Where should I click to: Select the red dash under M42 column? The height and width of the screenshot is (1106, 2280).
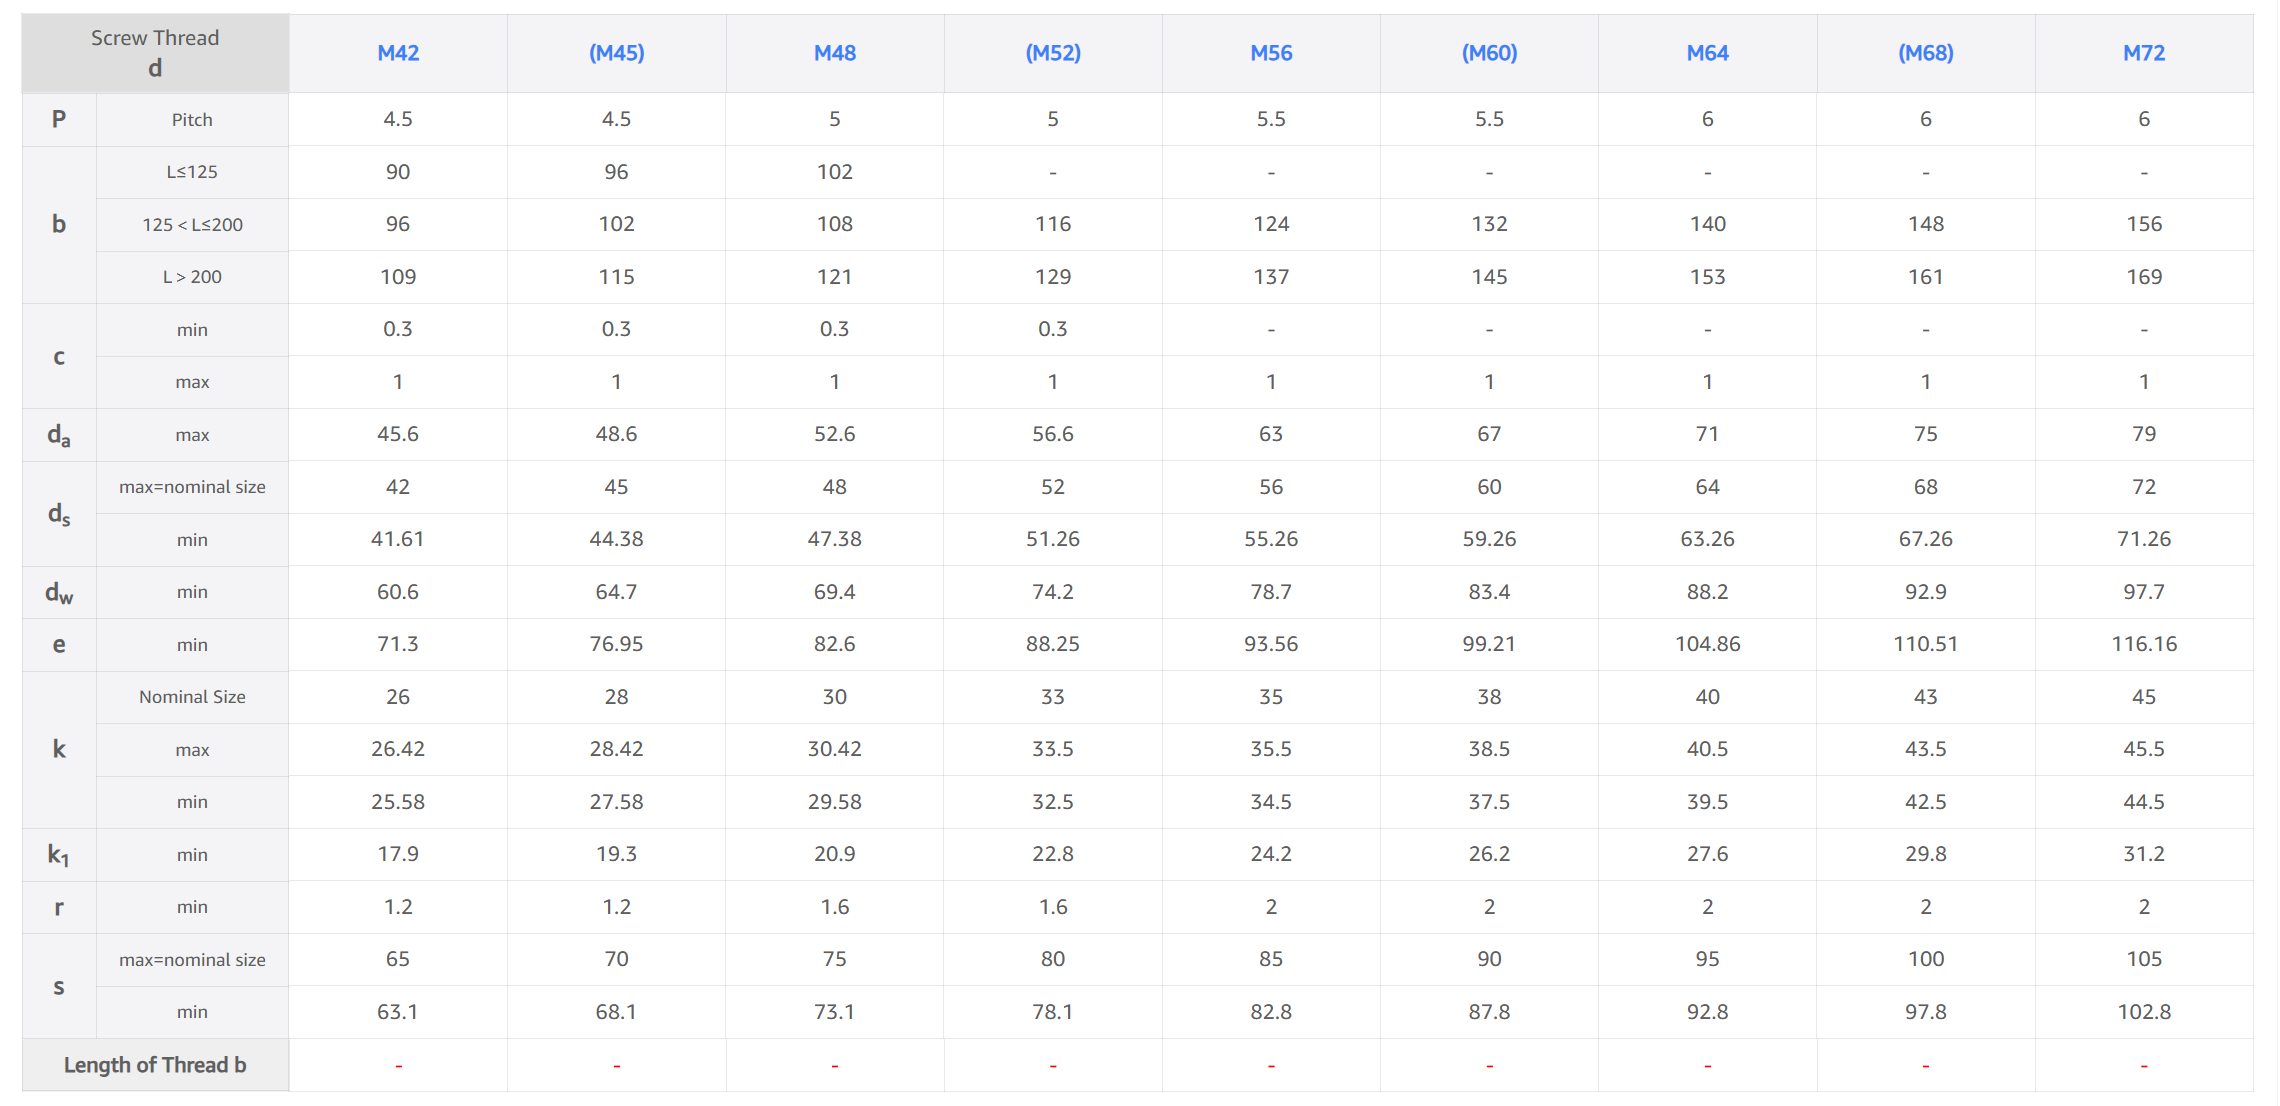click(398, 1066)
